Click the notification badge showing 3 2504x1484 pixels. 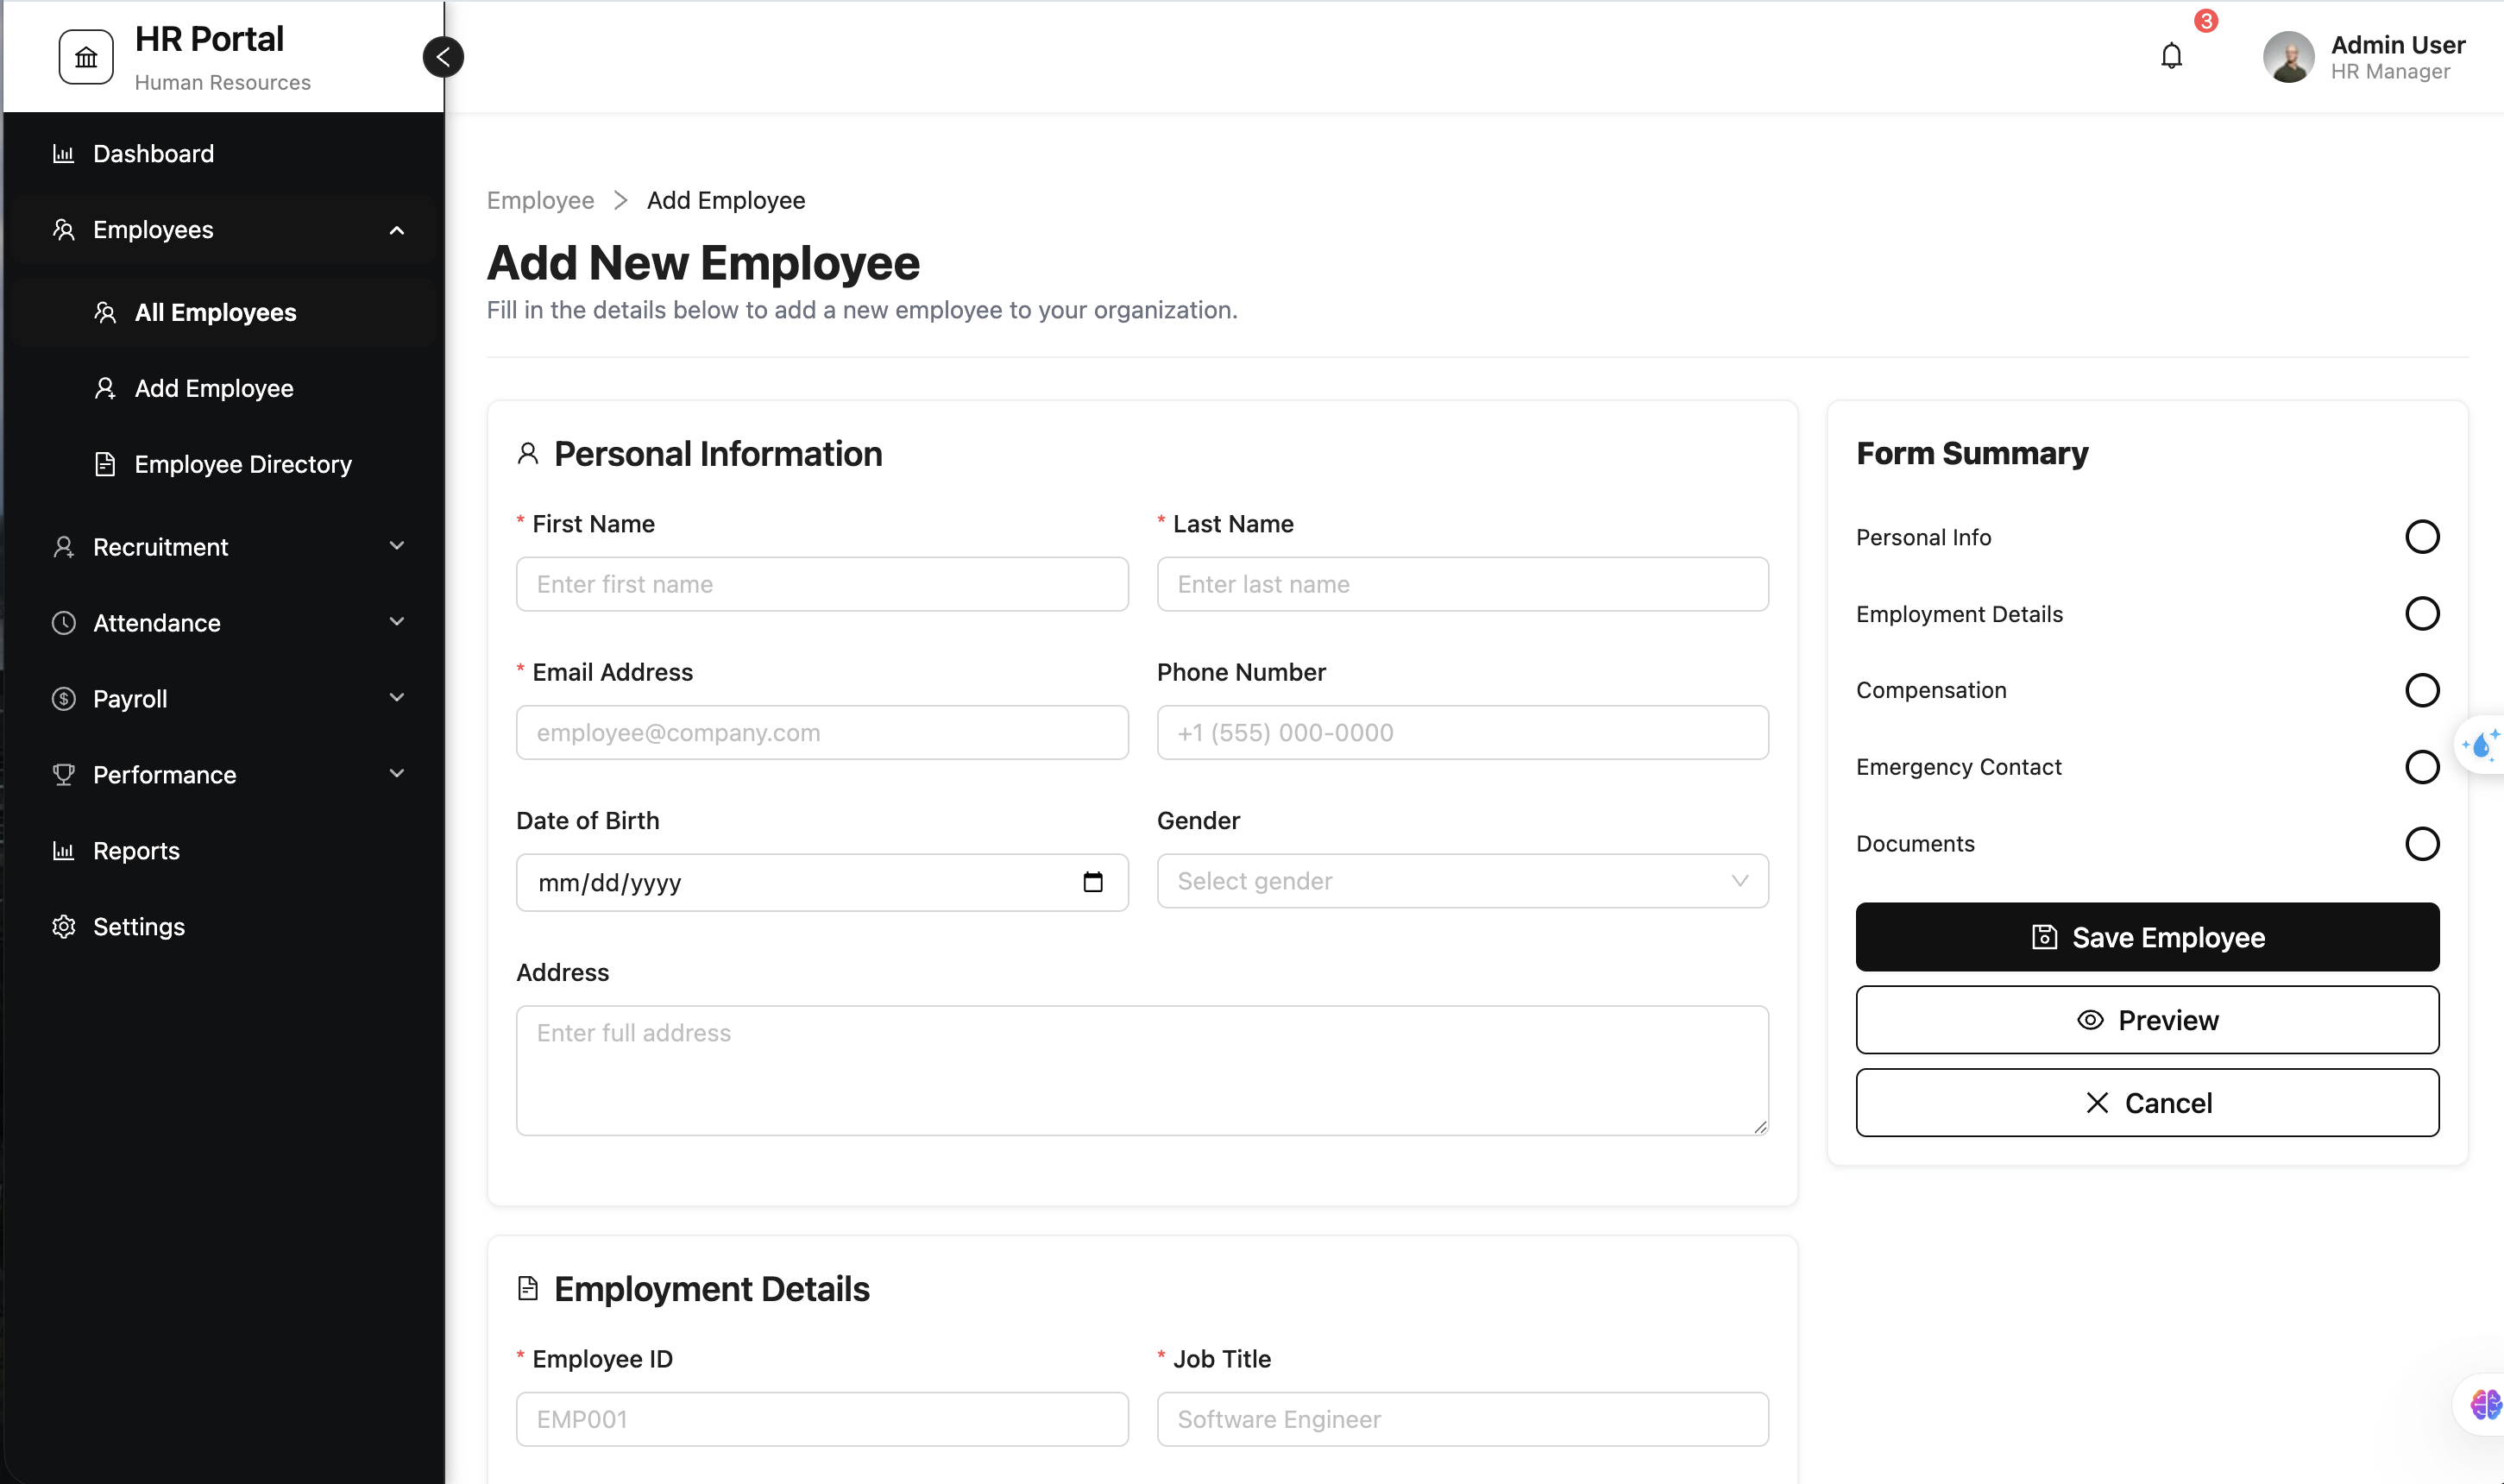(2205, 21)
